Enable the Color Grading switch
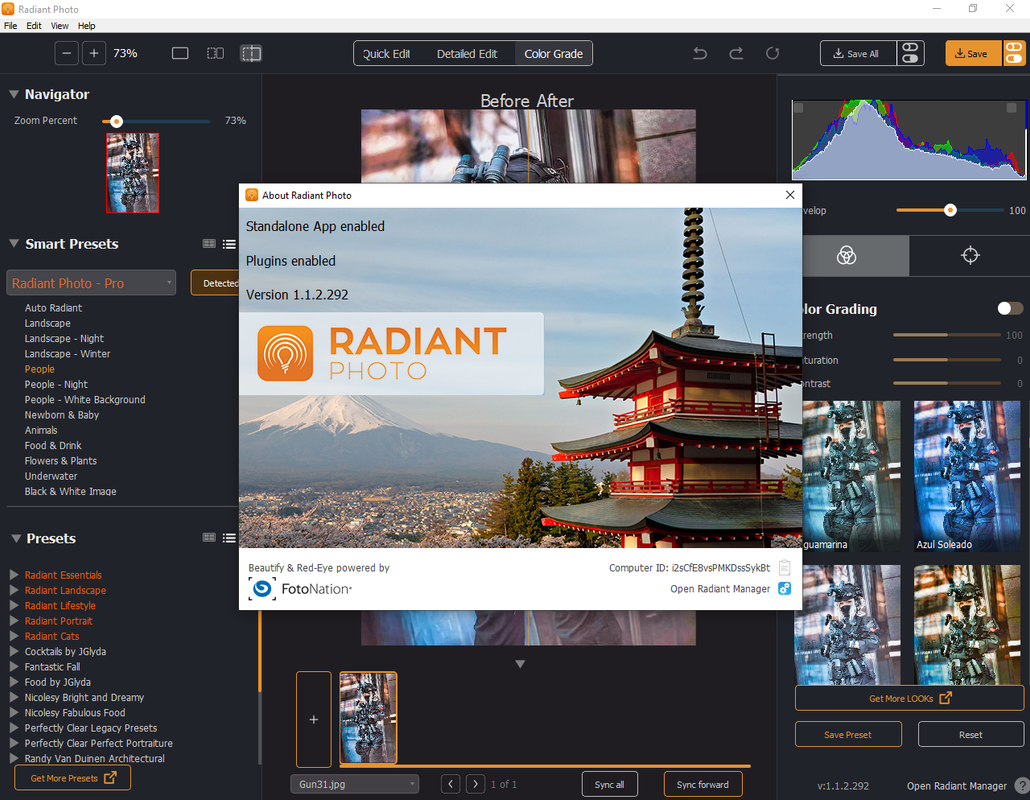The width and height of the screenshot is (1030, 800). pos(1010,309)
